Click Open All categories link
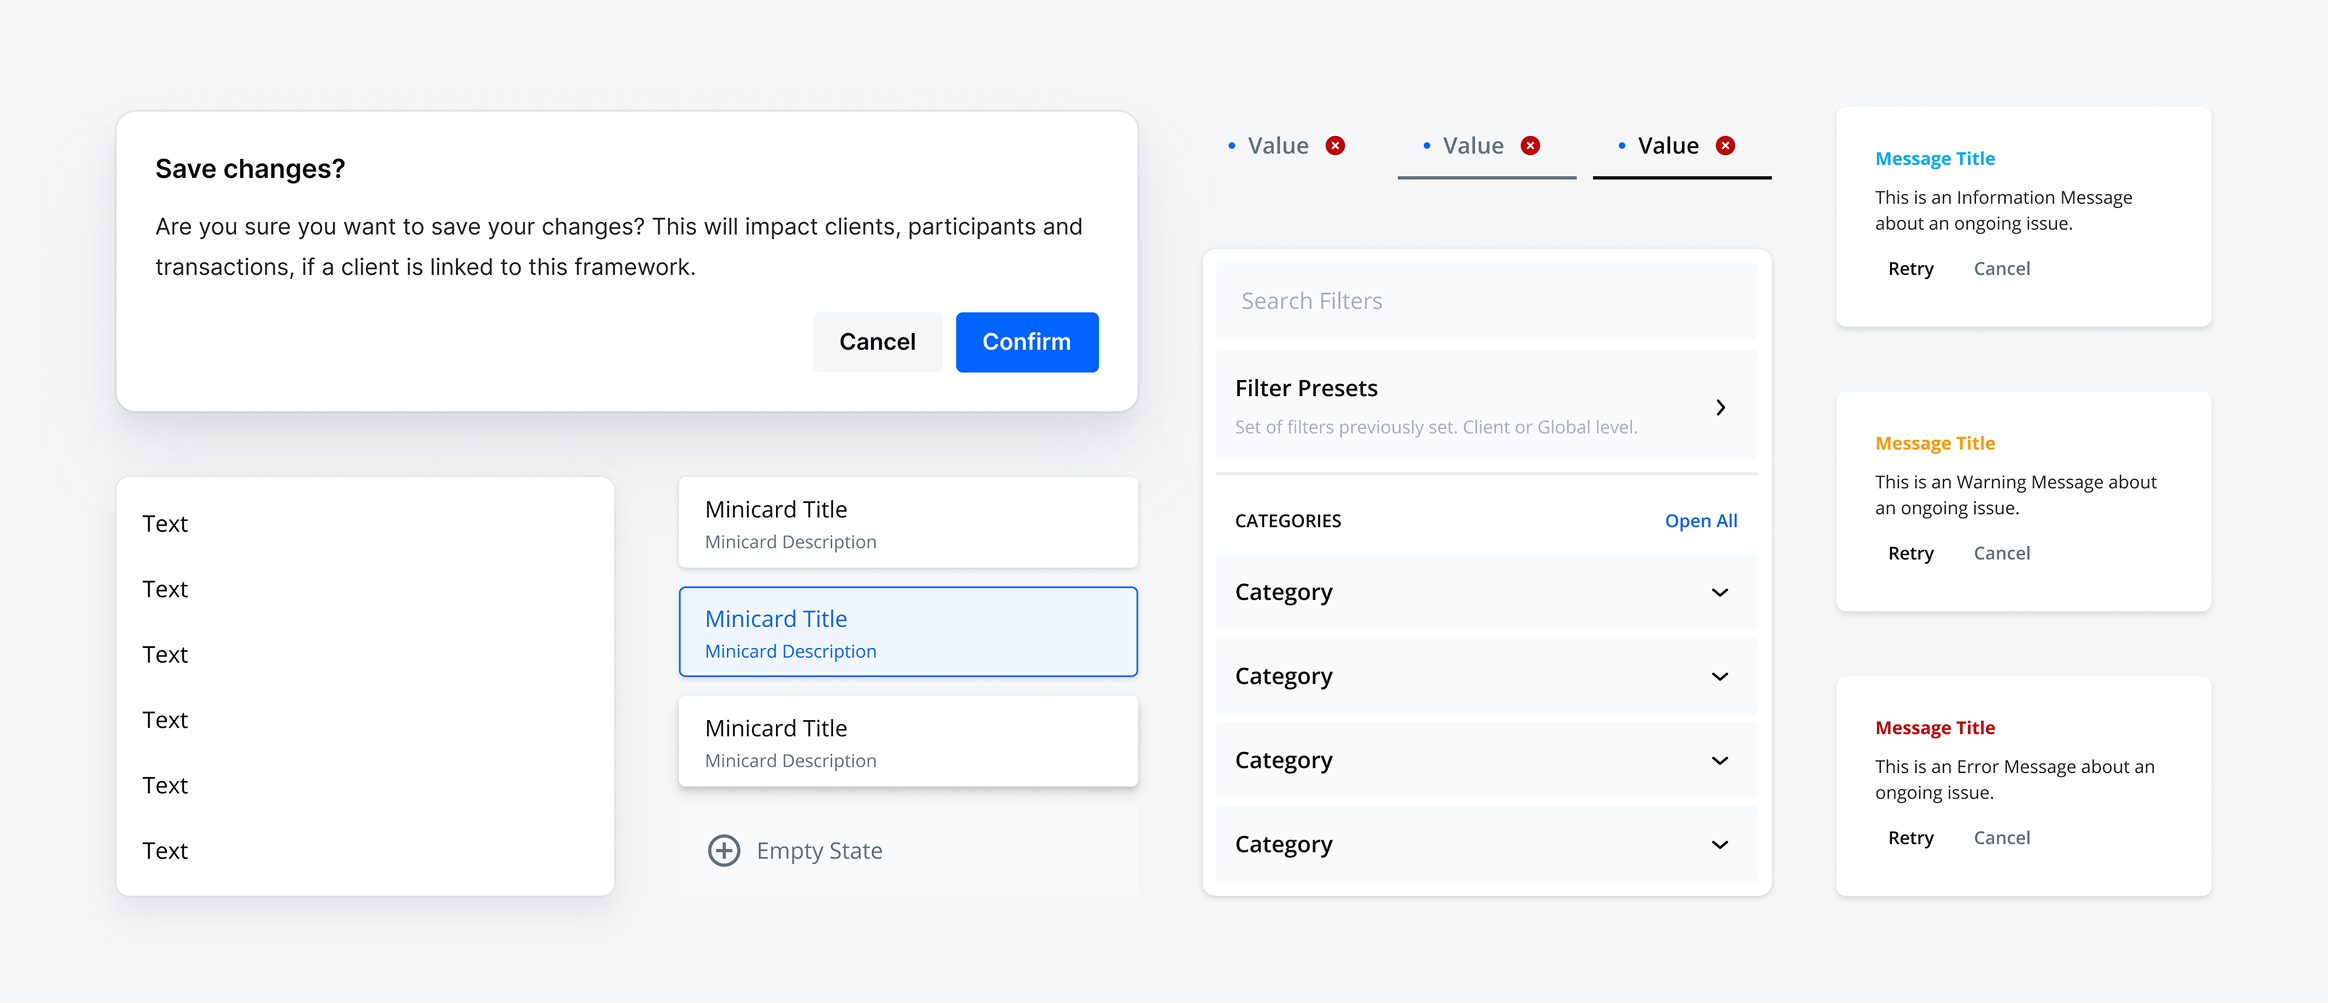The height and width of the screenshot is (1003, 2328). (1700, 521)
